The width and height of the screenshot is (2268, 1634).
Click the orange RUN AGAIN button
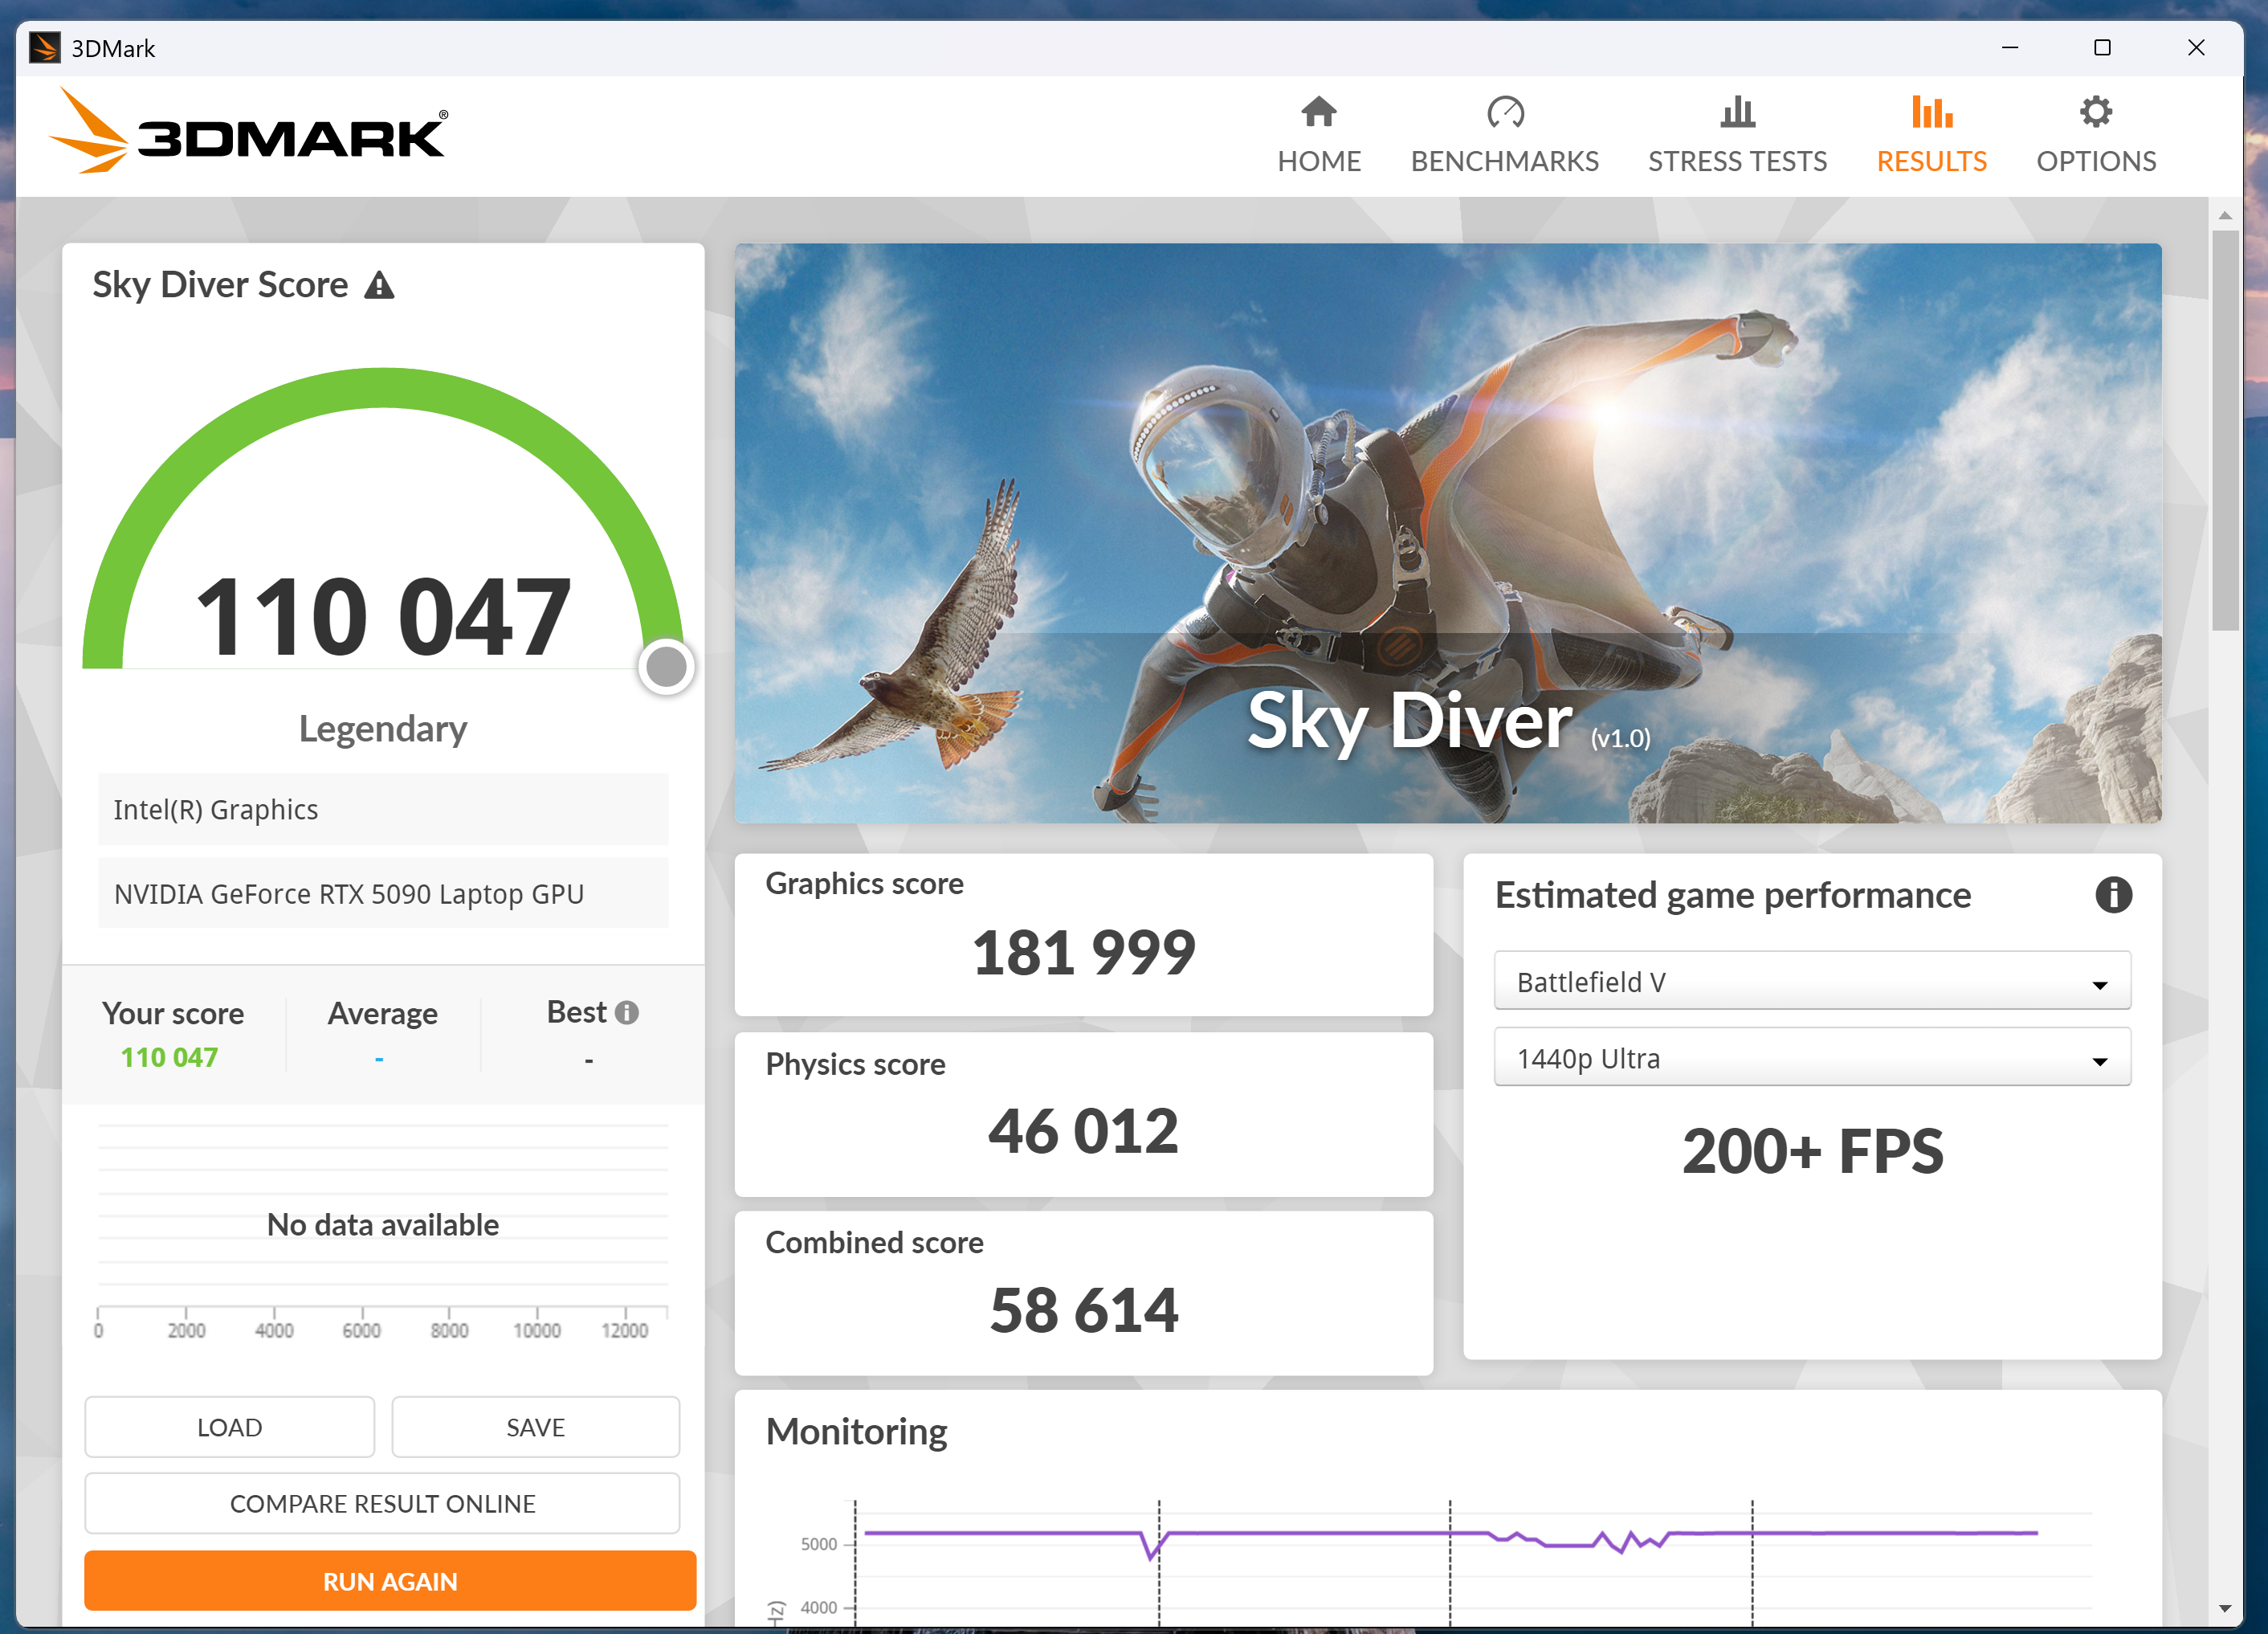point(390,1581)
